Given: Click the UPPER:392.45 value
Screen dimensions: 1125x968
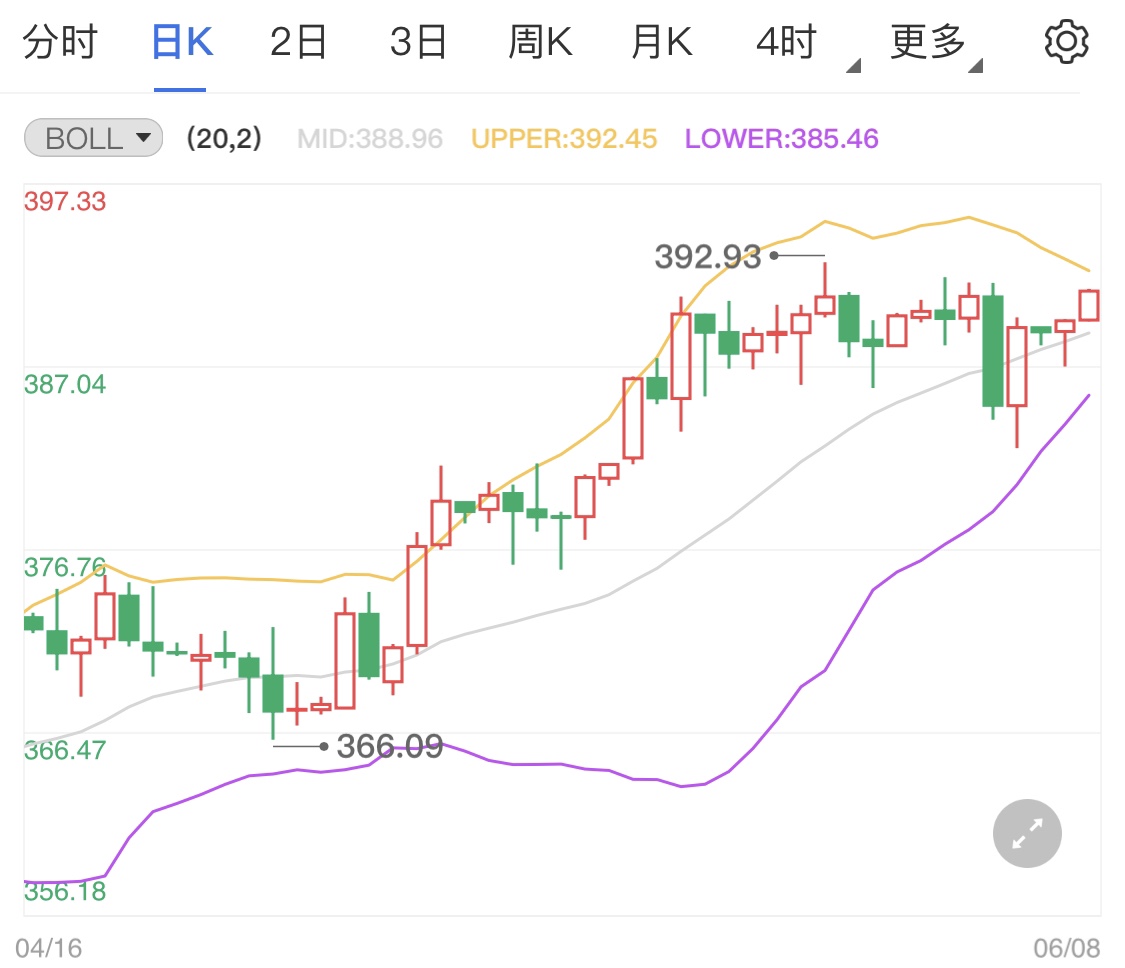Looking at the screenshot, I should pyautogui.click(x=564, y=138).
